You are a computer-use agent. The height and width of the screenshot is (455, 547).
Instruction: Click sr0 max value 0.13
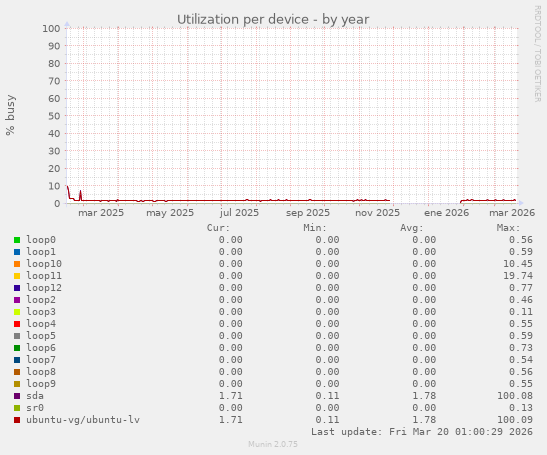click(521, 408)
